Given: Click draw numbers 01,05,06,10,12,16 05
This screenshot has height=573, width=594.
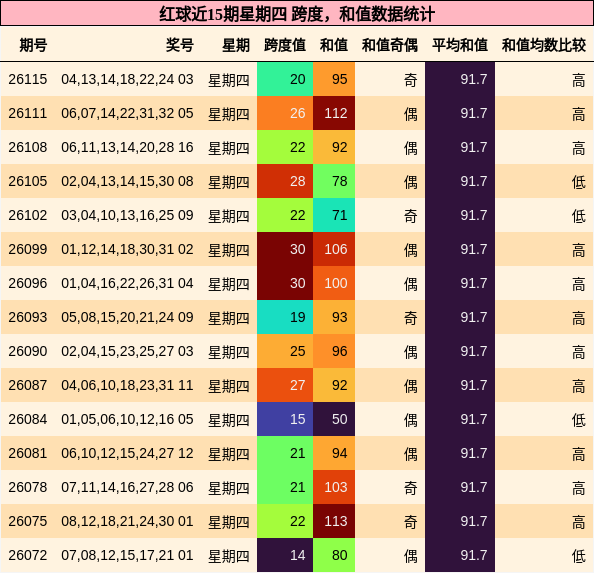Looking at the screenshot, I should (x=127, y=419).
